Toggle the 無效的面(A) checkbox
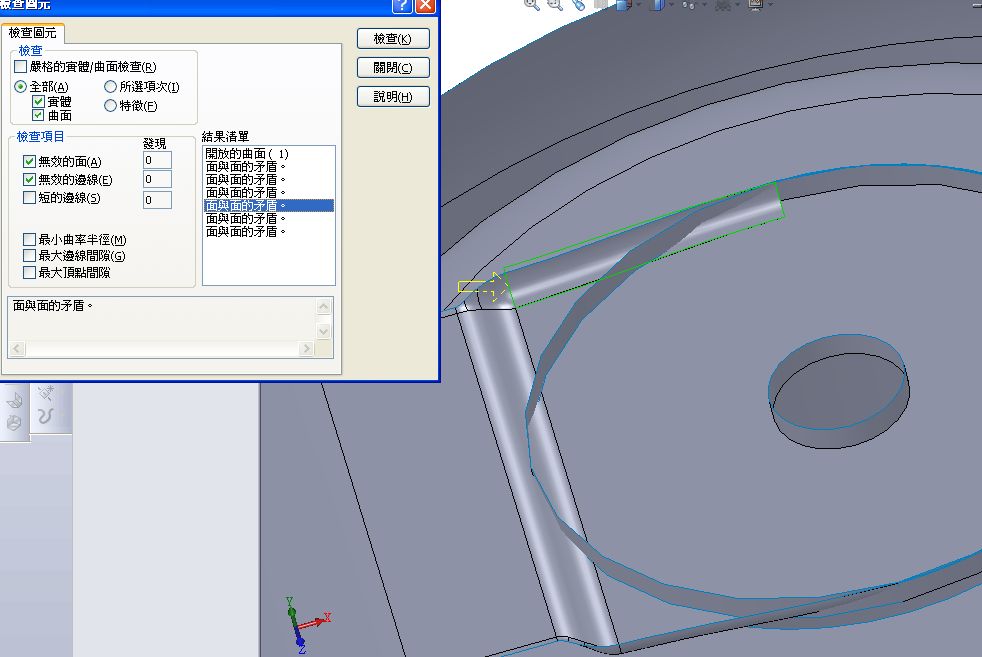982x657 pixels. click(x=29, y=162)
